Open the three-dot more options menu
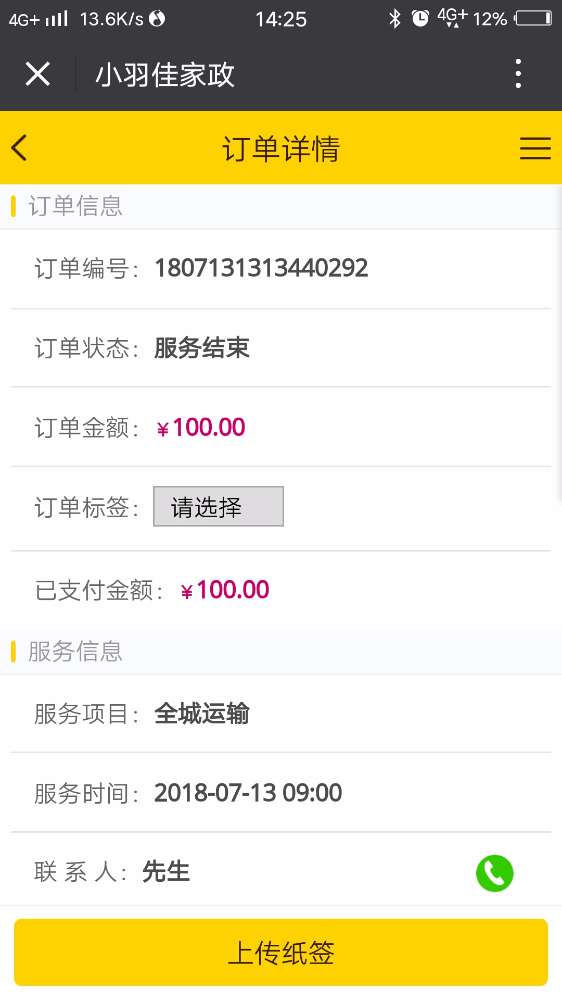Image resolution: width=562 pixels, height=1000 pixels. [x=518, y=74]
